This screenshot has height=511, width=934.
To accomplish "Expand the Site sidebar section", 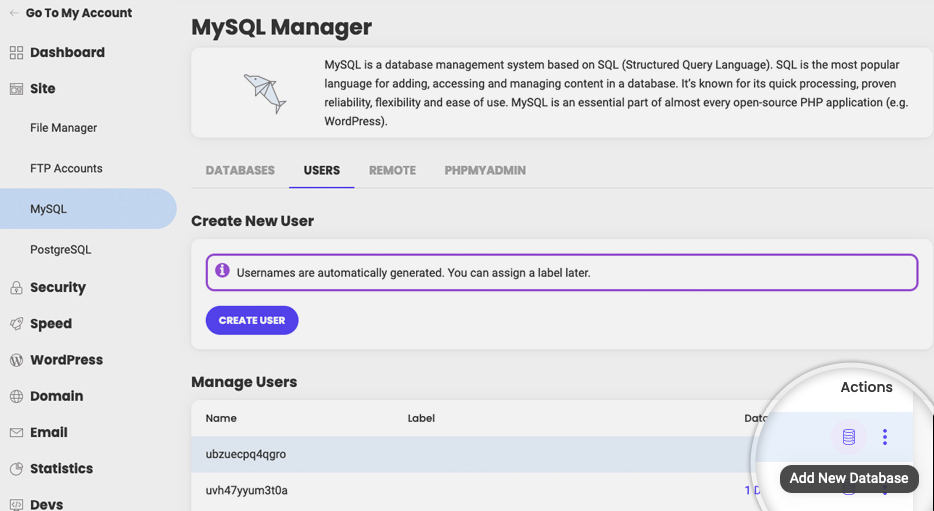I will [x=43, y=89].
